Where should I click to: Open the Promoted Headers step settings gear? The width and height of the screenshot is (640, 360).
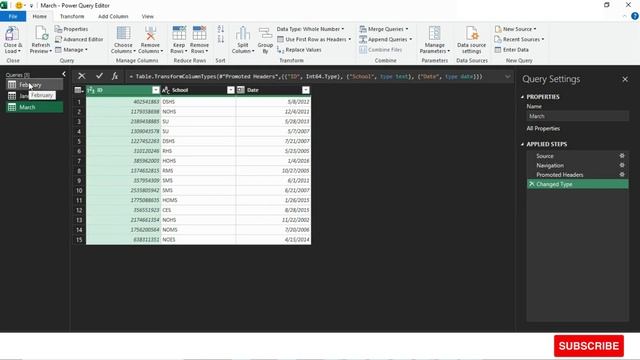622,174
